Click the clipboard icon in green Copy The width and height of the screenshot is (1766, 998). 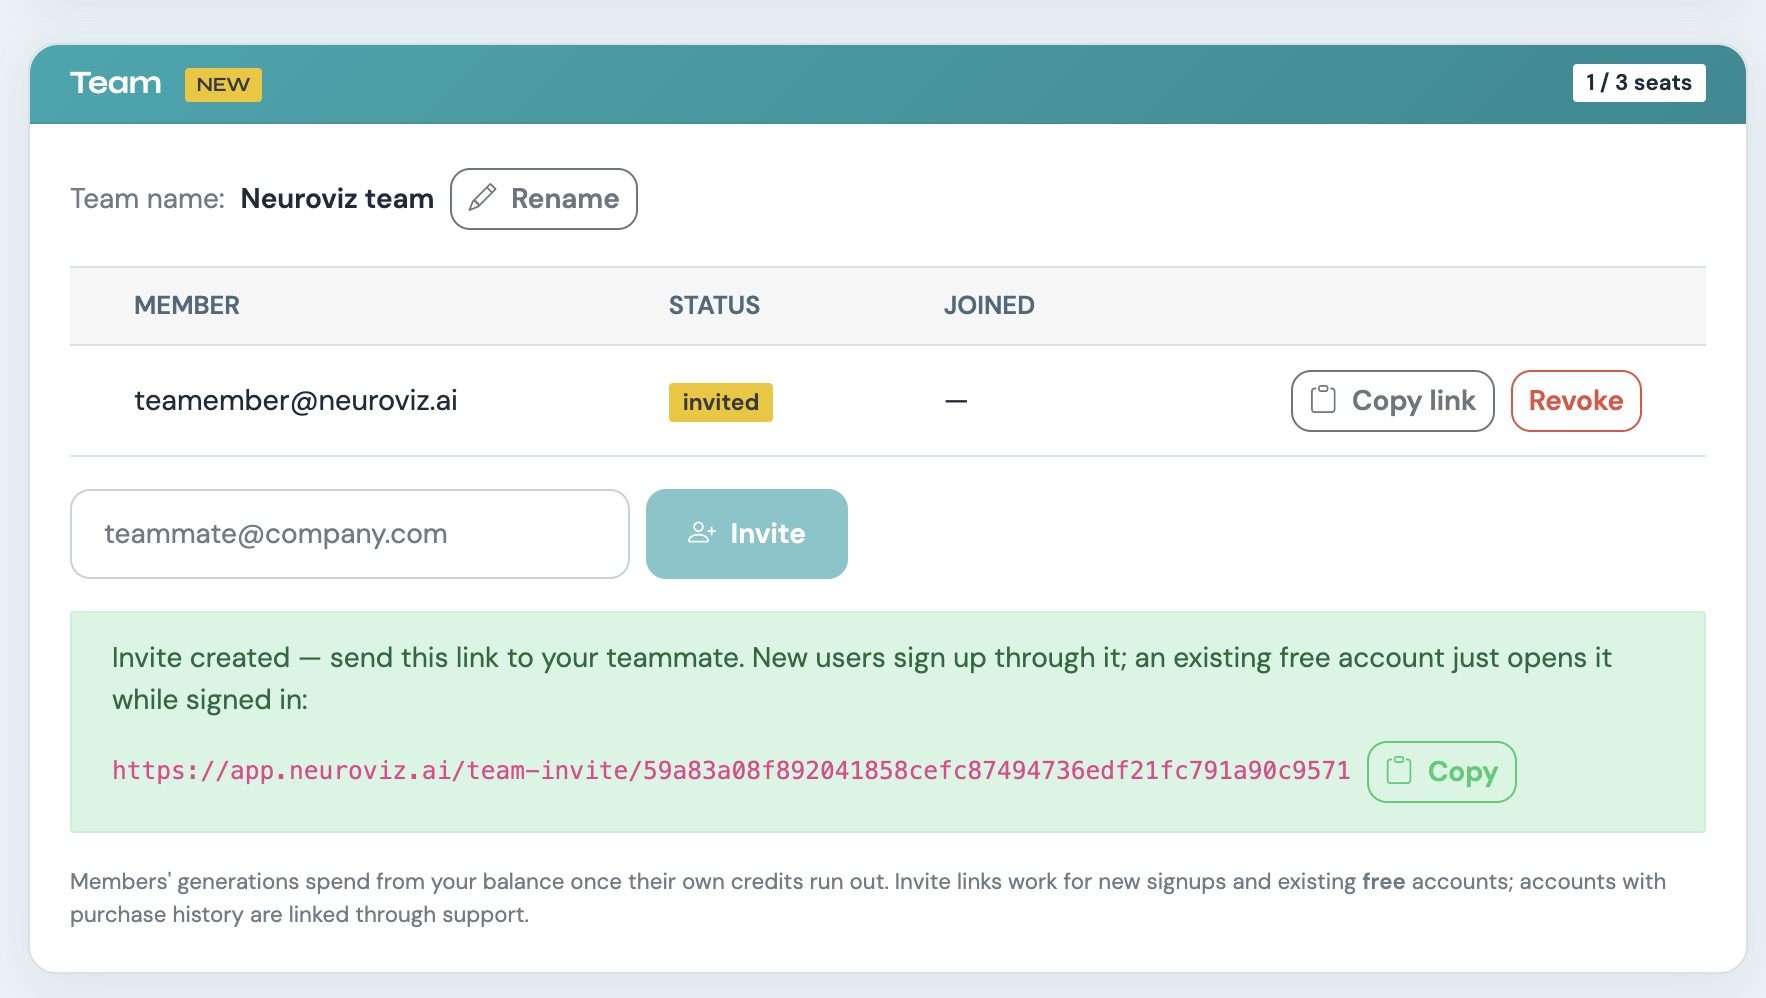1399,771
